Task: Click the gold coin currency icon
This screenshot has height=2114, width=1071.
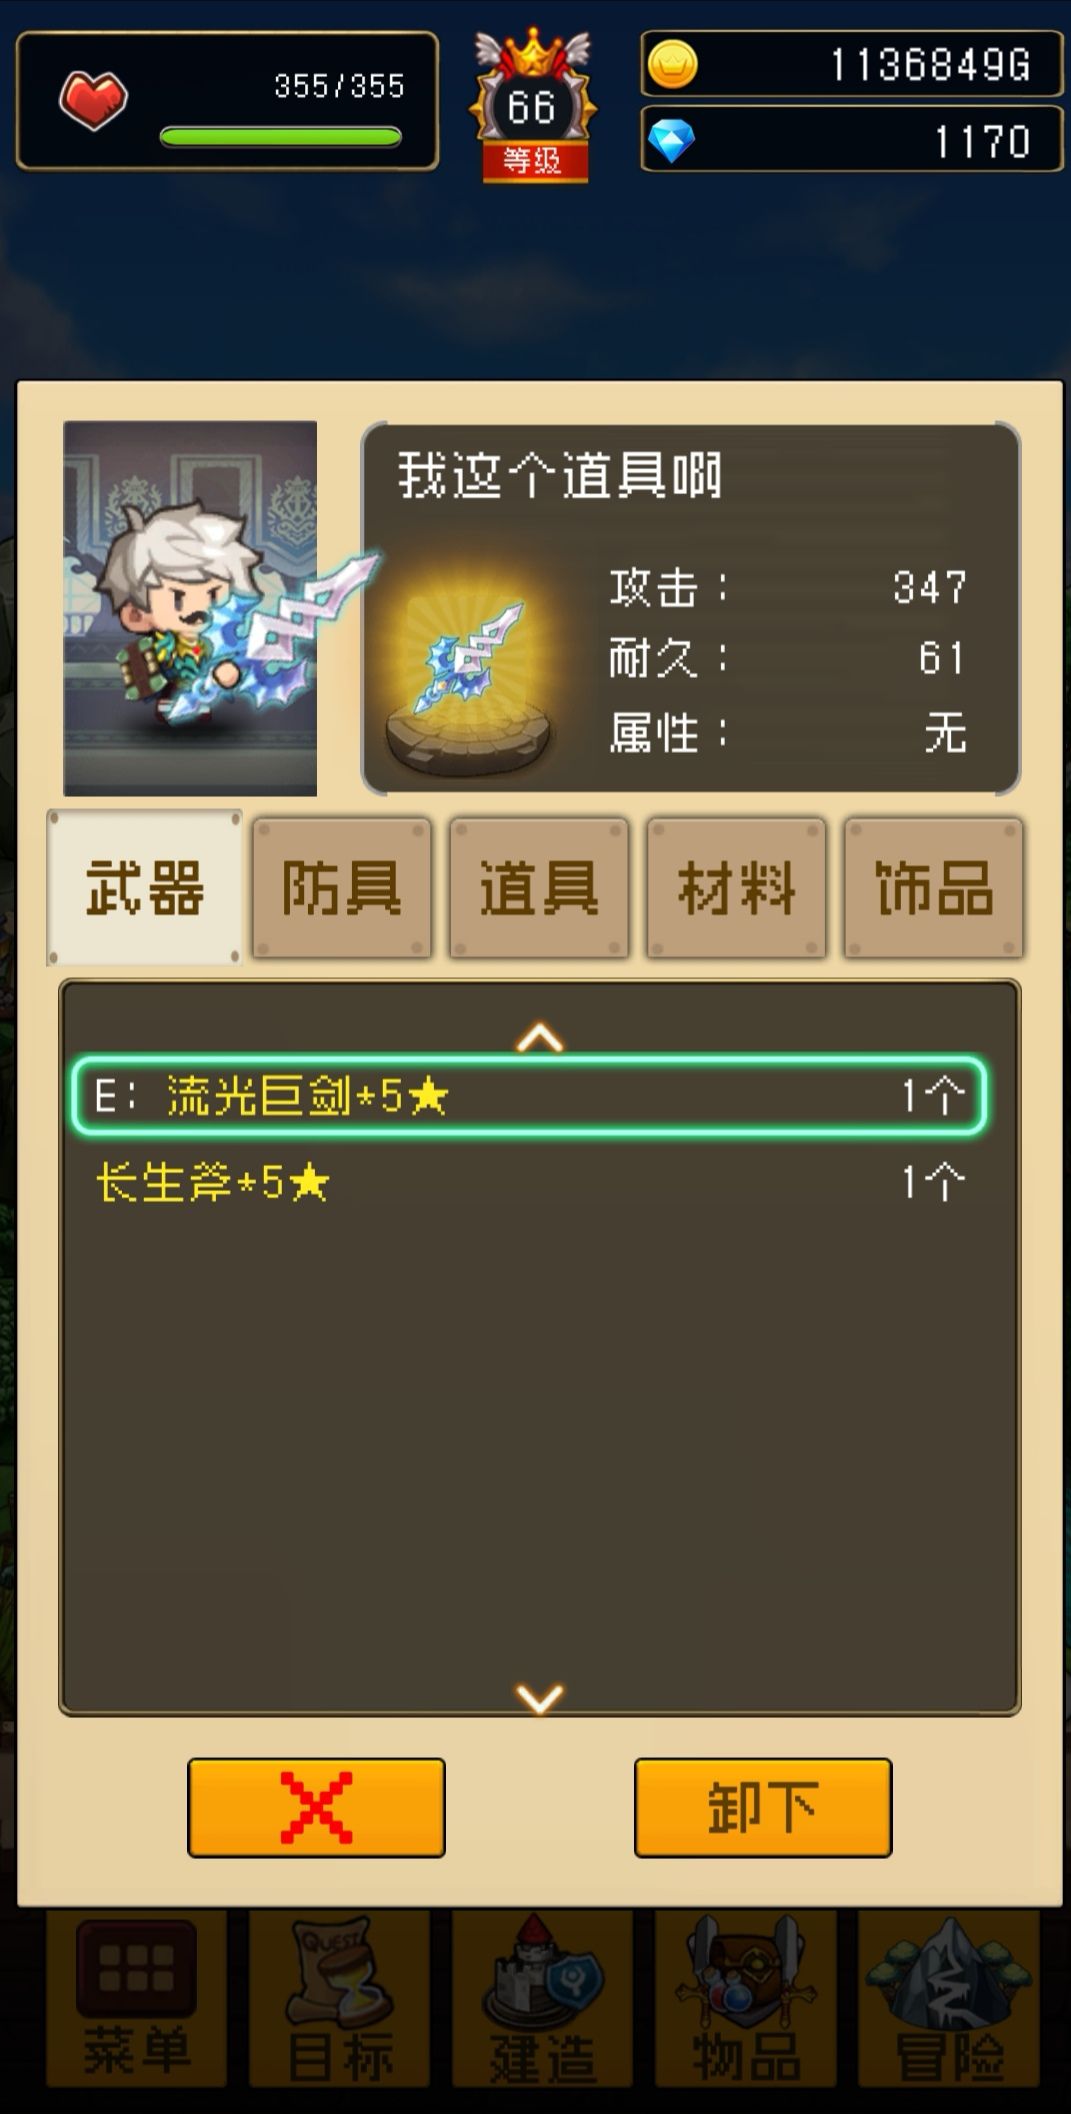Action: [x=672, y=65]
